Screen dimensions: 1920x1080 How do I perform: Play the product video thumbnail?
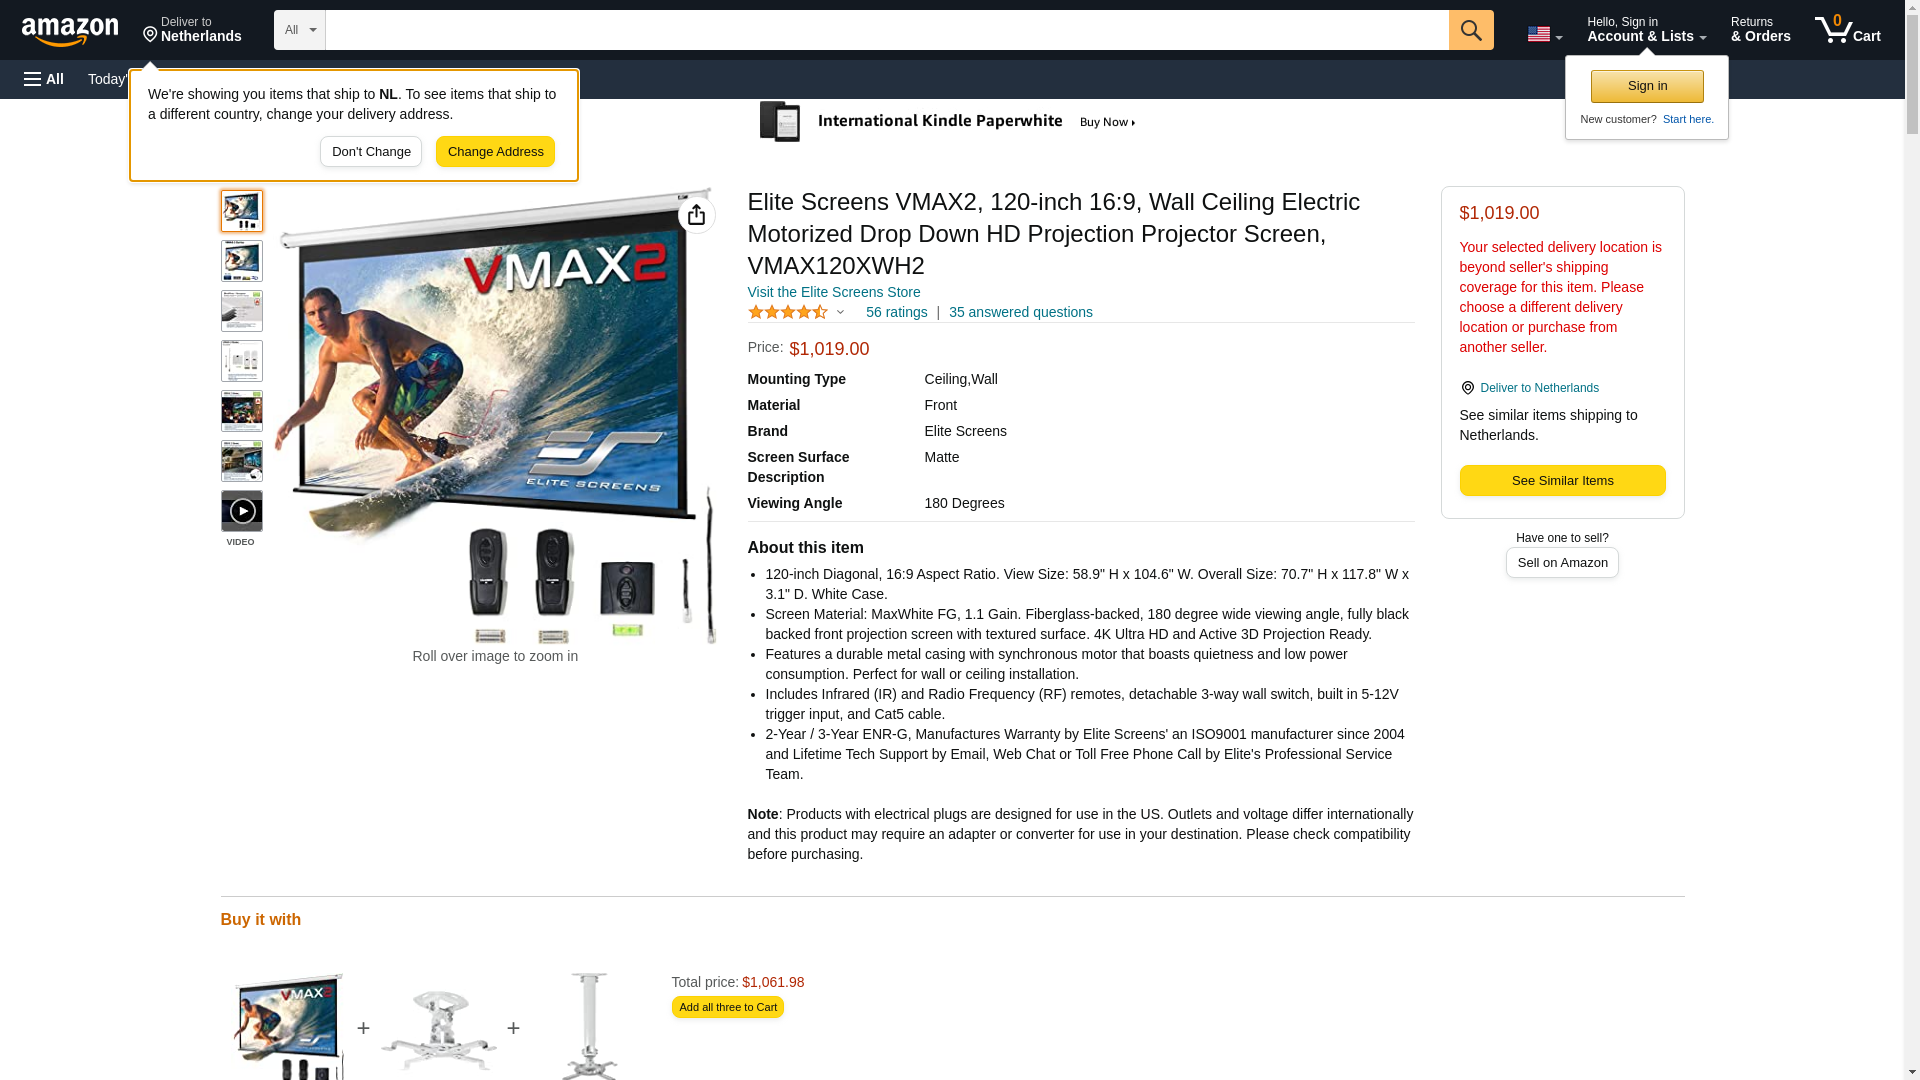coord(242,511)
